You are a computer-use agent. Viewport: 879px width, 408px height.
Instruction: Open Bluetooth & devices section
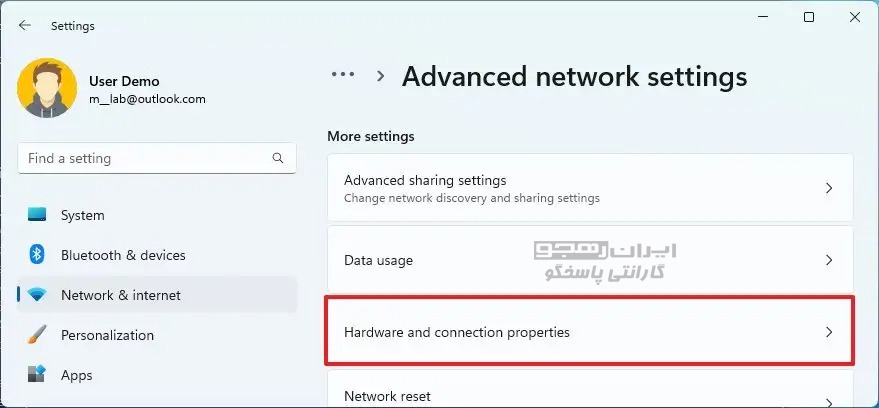tap(123, 255)
